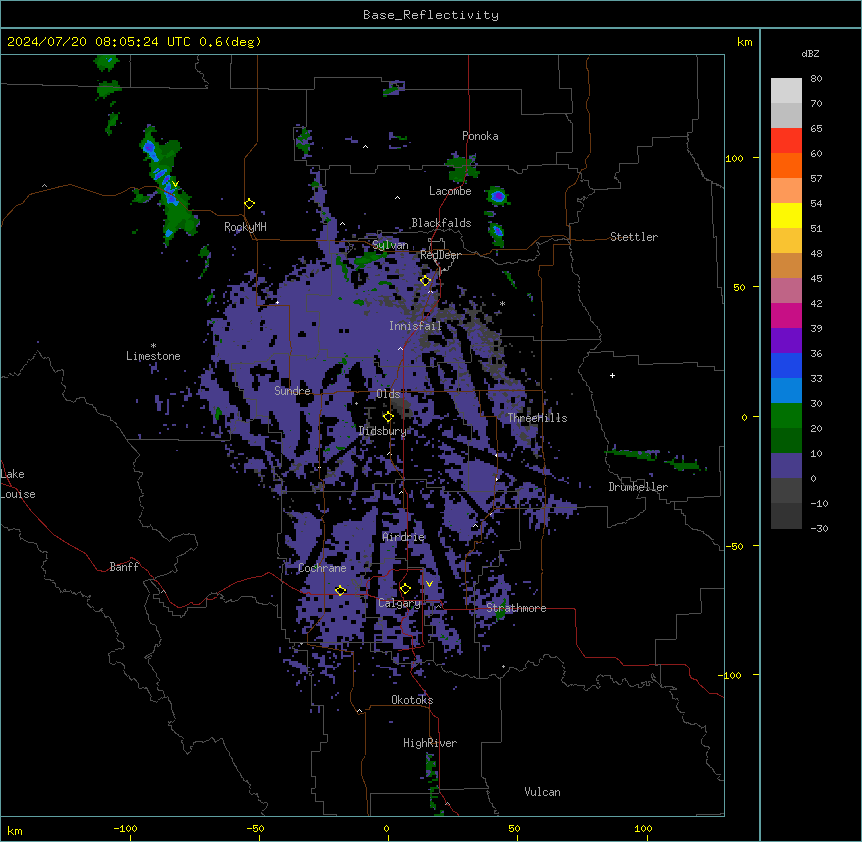Click the Innisfail city label
This screenshot has width=862, height=842.
[x=415, y=326]
